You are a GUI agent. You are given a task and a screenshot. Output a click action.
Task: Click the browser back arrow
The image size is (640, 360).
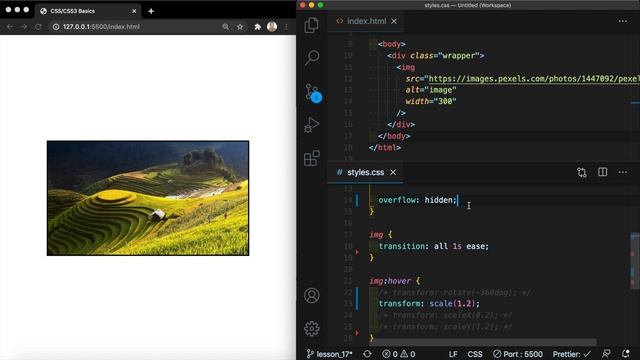click(9, 27)
